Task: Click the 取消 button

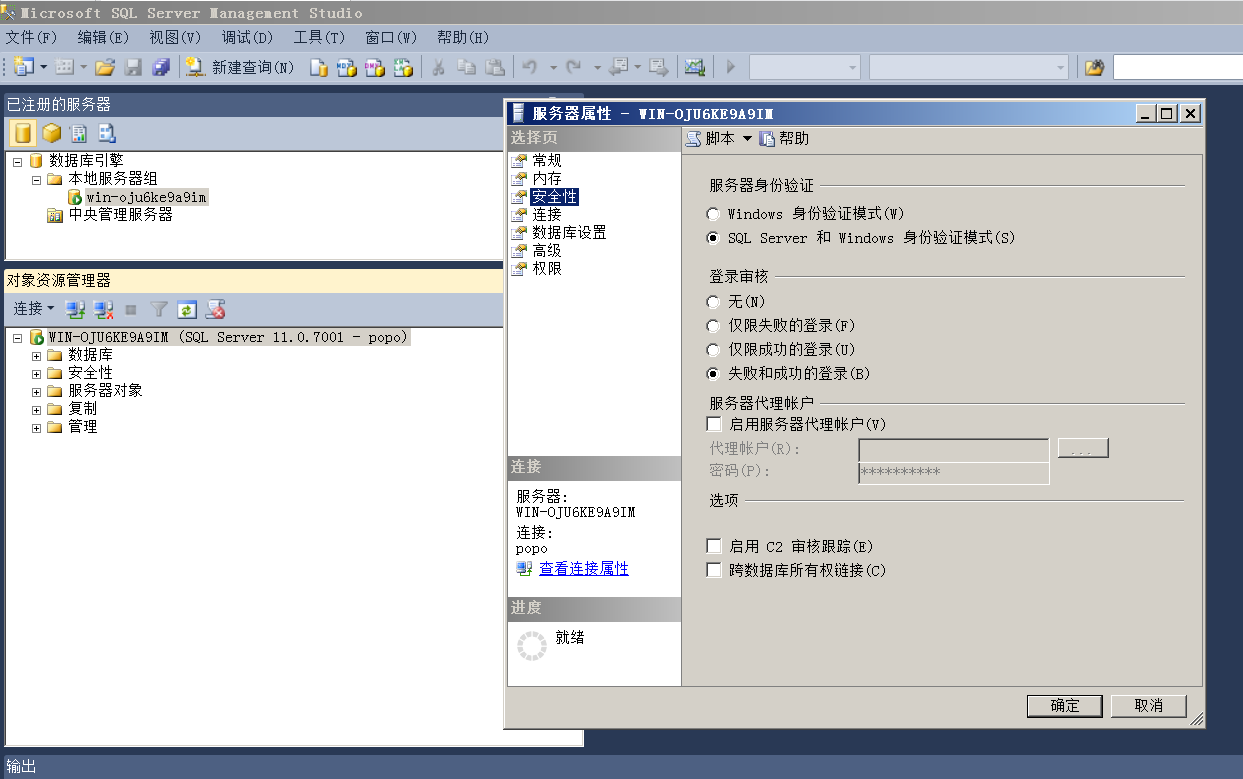Action: click(x=1149, y=706)
